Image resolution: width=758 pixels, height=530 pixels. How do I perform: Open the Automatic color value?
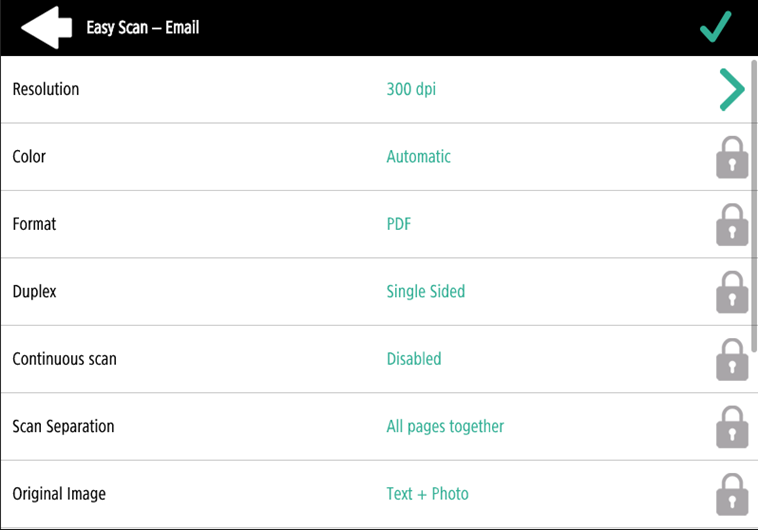click(418, 157)
